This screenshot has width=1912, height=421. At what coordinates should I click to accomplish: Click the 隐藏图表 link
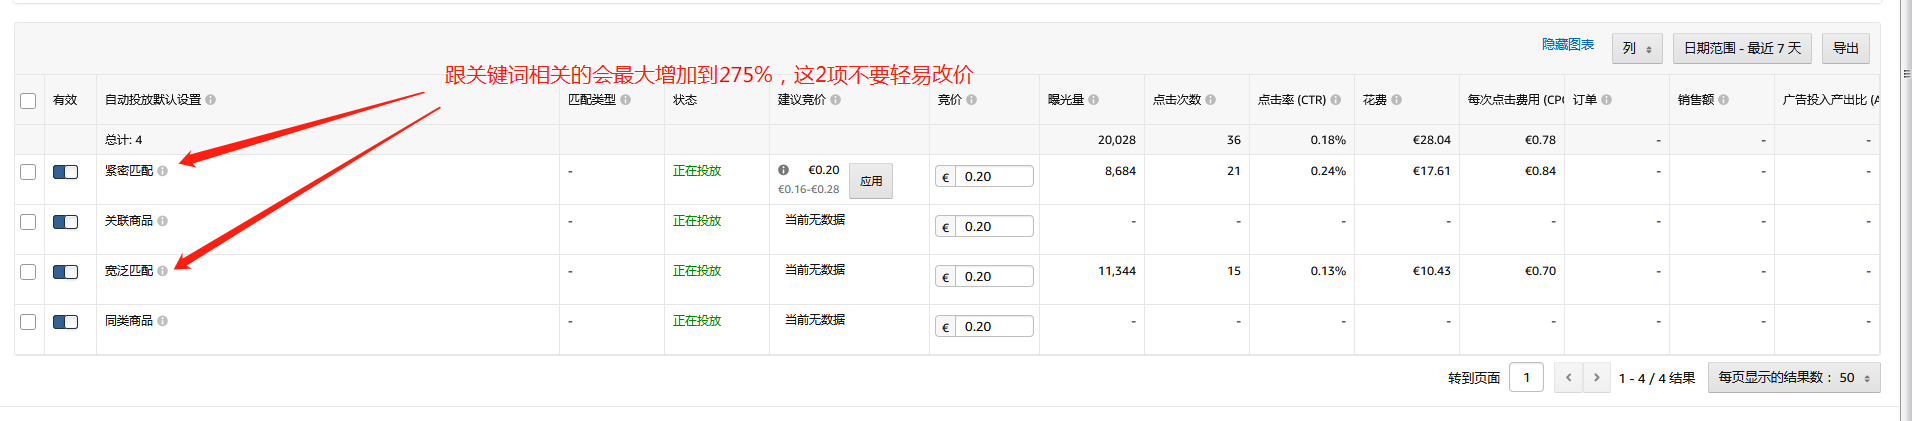click(1567, 45)
